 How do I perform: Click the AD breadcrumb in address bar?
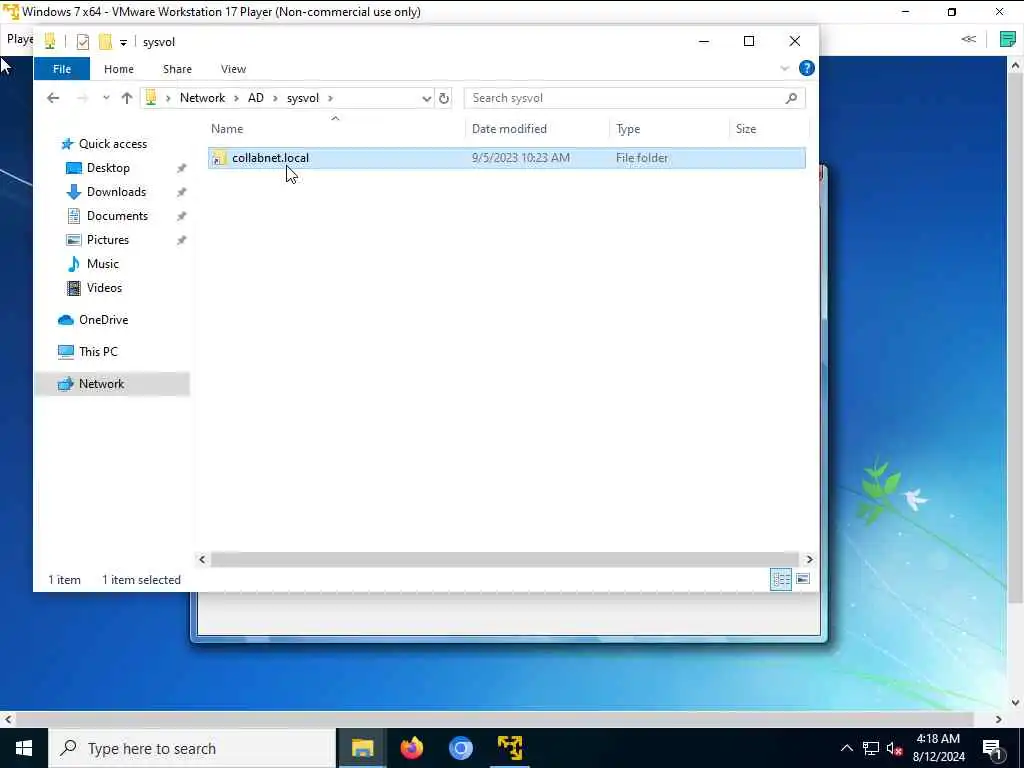pyautogui.click(x=255, y=98)
